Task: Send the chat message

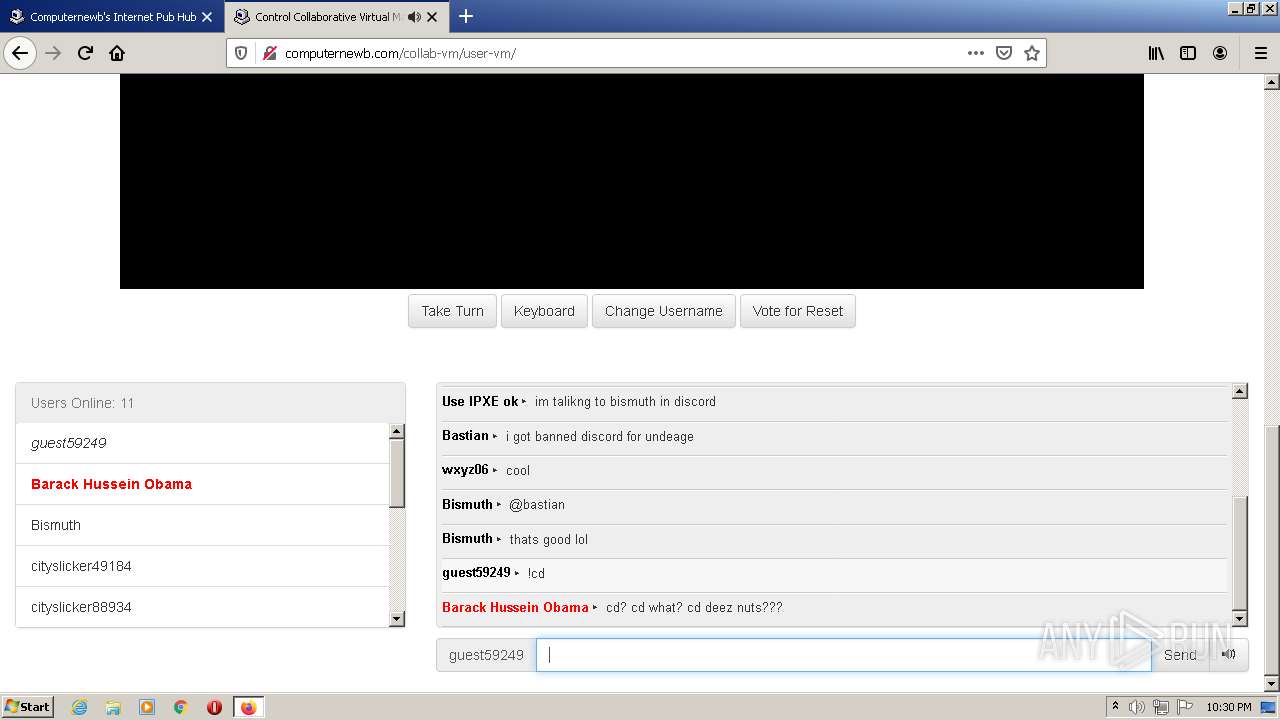Action: click(1180, 655)
